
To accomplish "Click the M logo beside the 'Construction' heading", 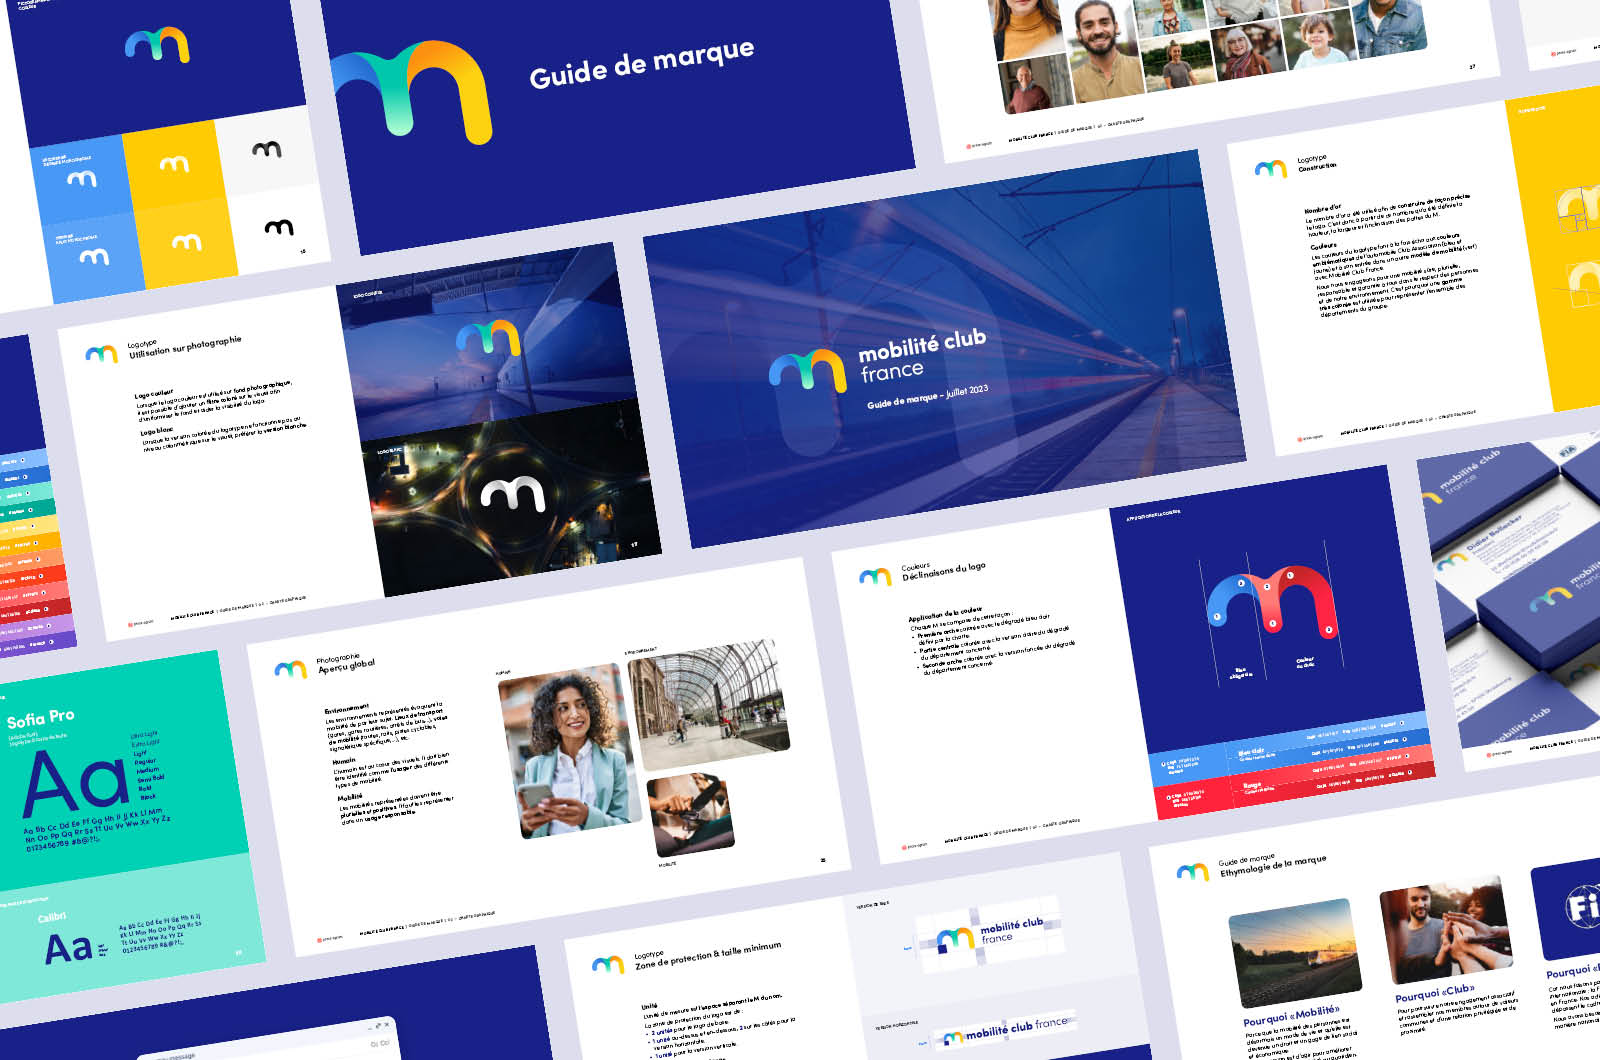I will [1271, 169].
